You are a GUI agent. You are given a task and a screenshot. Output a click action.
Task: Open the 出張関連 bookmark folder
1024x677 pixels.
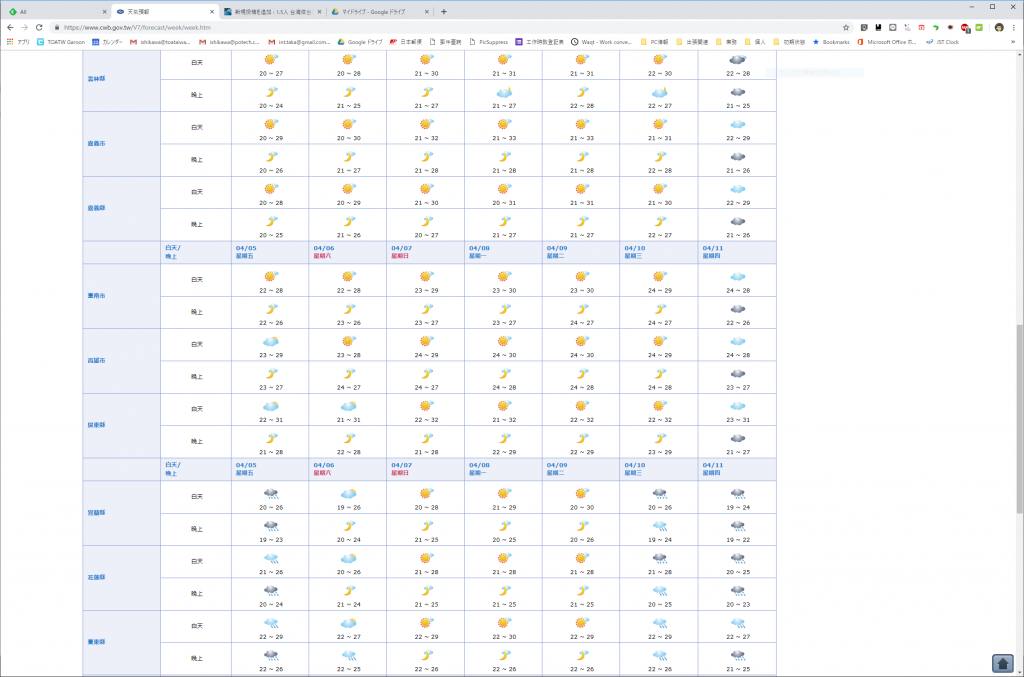click(692, 42)
